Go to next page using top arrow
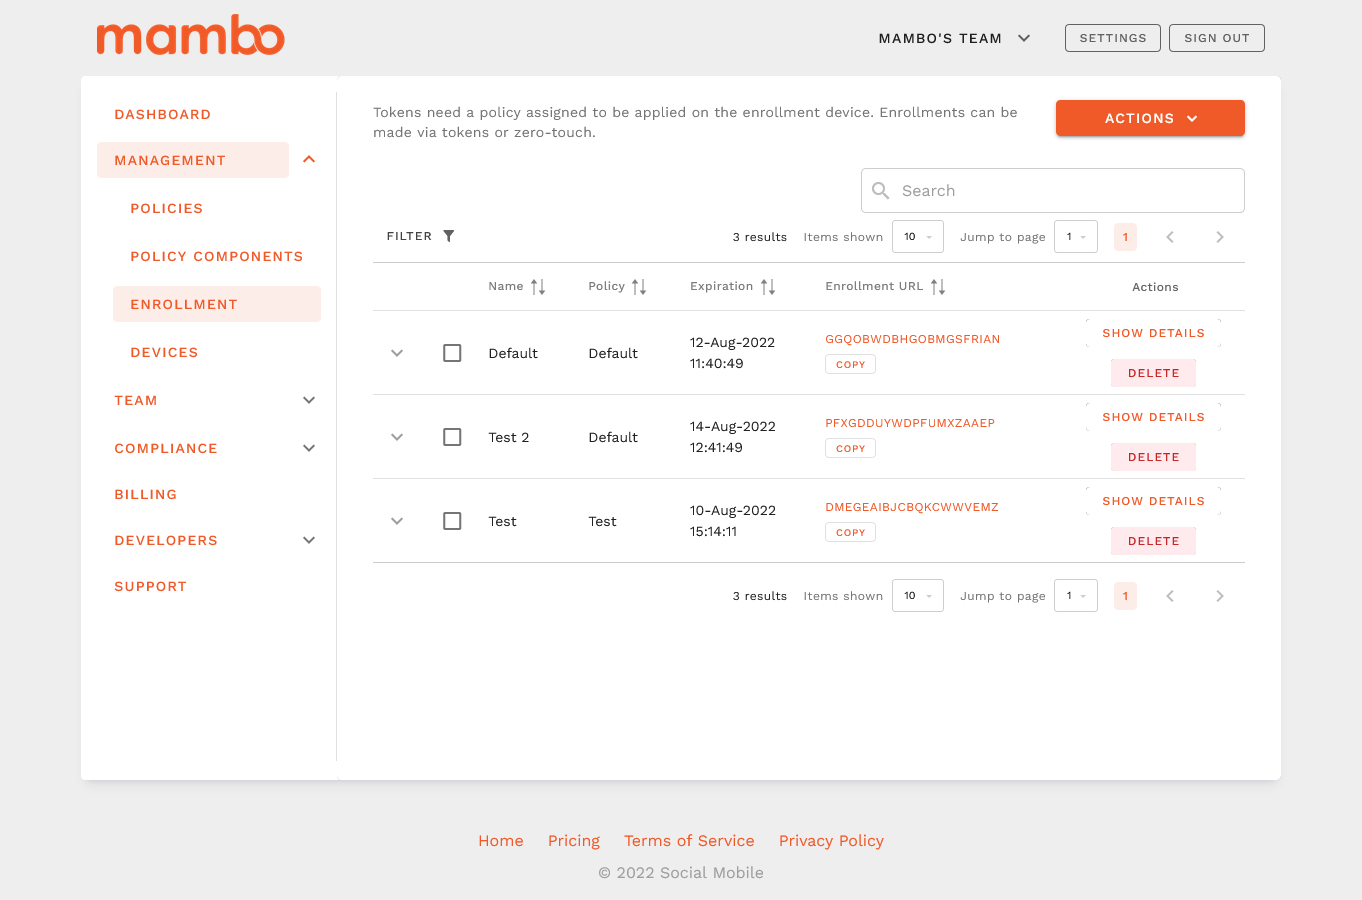 click(x=1219, y=237)
